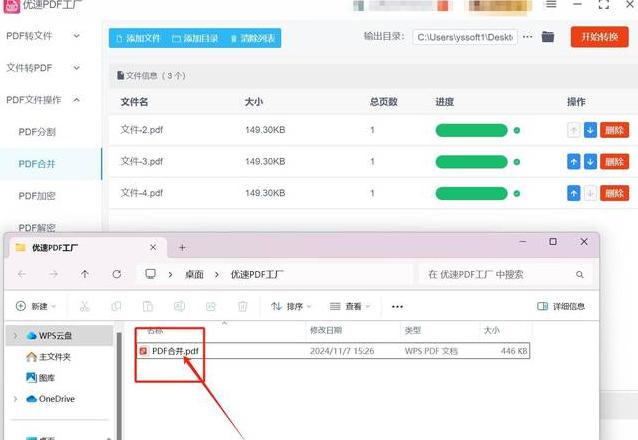The height and width of the screenshot is (440, 638).
Task: Delete 文件-2.pdf from the list
Action: [614, 130]
